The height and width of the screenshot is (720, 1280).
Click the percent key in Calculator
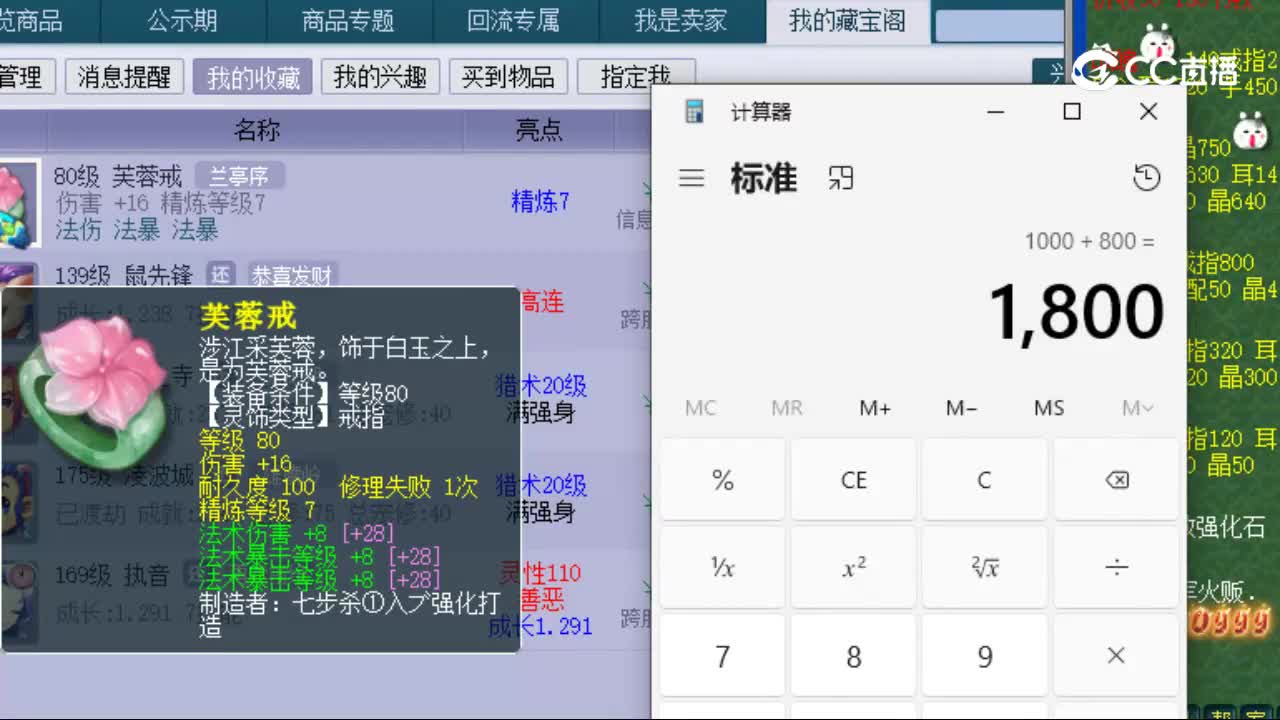click(722, 480)
